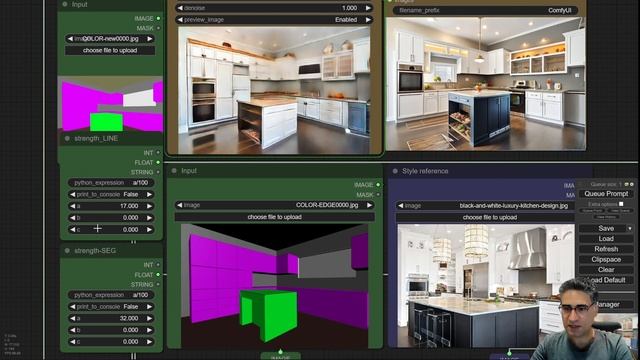The height and width of the screenshot is (360, 640).
Task: Edit the python_expression field in strength-SEG
Action: pyautogui.click(x=111, y=295)
